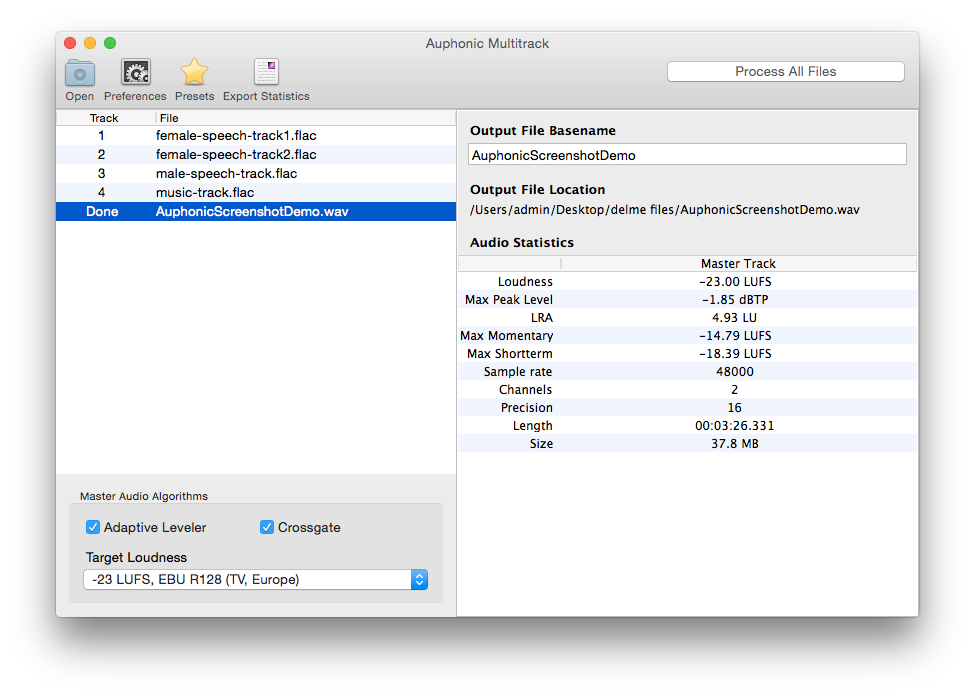Viewport: 975px width, 697px height.
Task: Click the Max Momentary -14.79 LUFS value
Action: (x=735, y=336)
